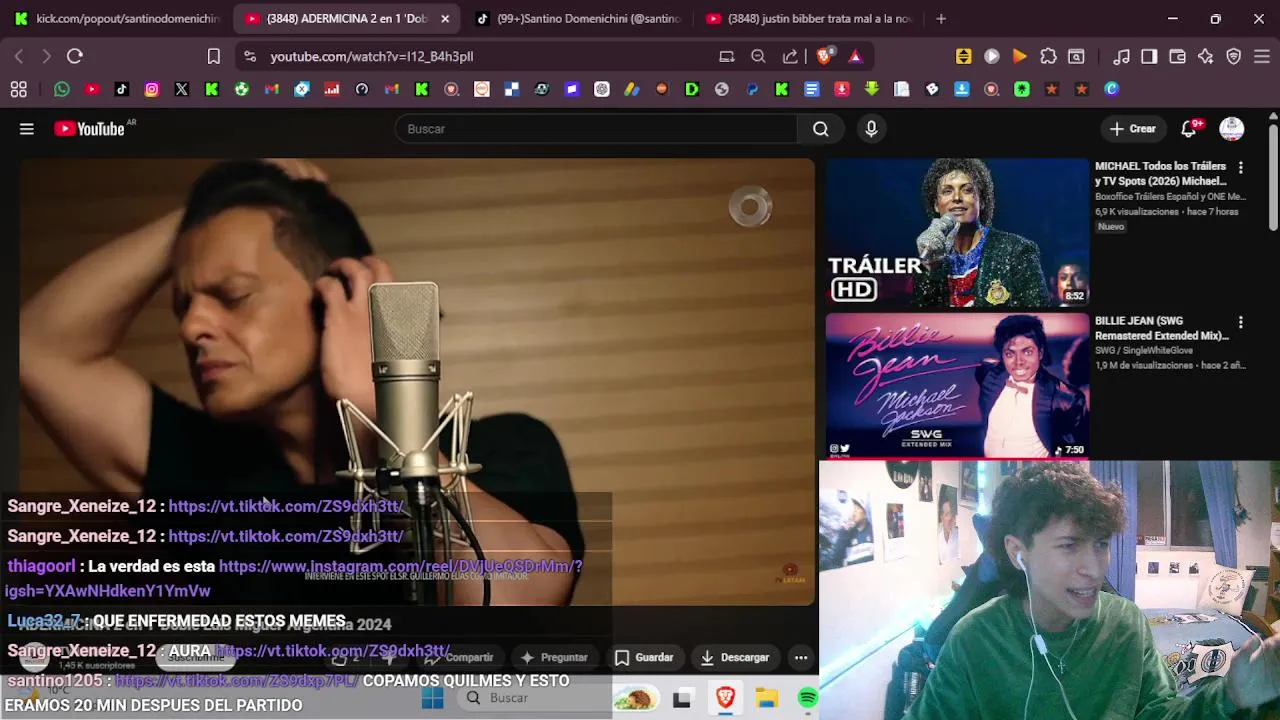
Task: Open the MICHAEL Todos los Tráilers video thumbnail
Action: [957, 232]
